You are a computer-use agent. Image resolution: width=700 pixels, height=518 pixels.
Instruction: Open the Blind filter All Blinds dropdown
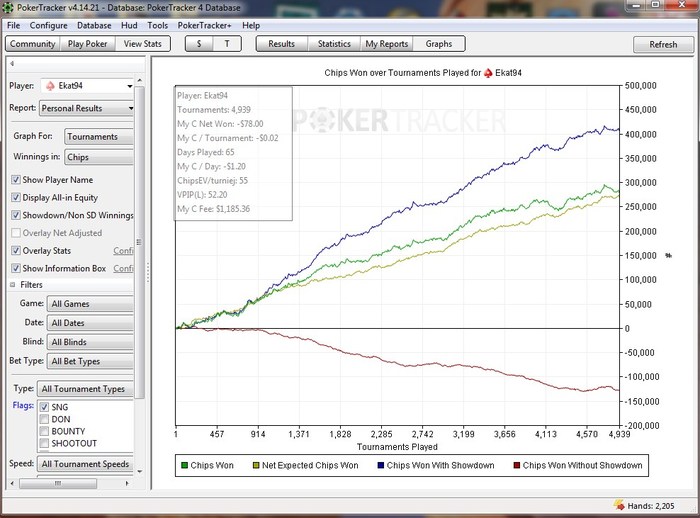90,342
